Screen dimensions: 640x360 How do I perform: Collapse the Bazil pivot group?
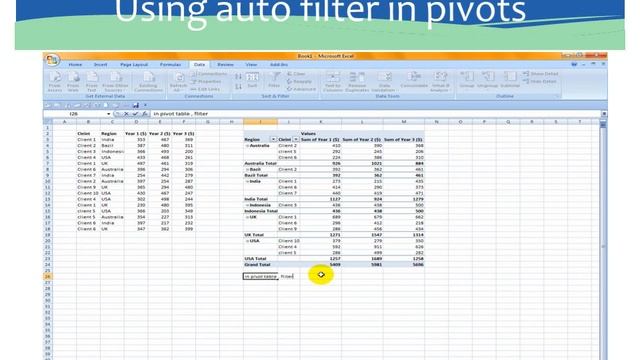click(247, 169)
